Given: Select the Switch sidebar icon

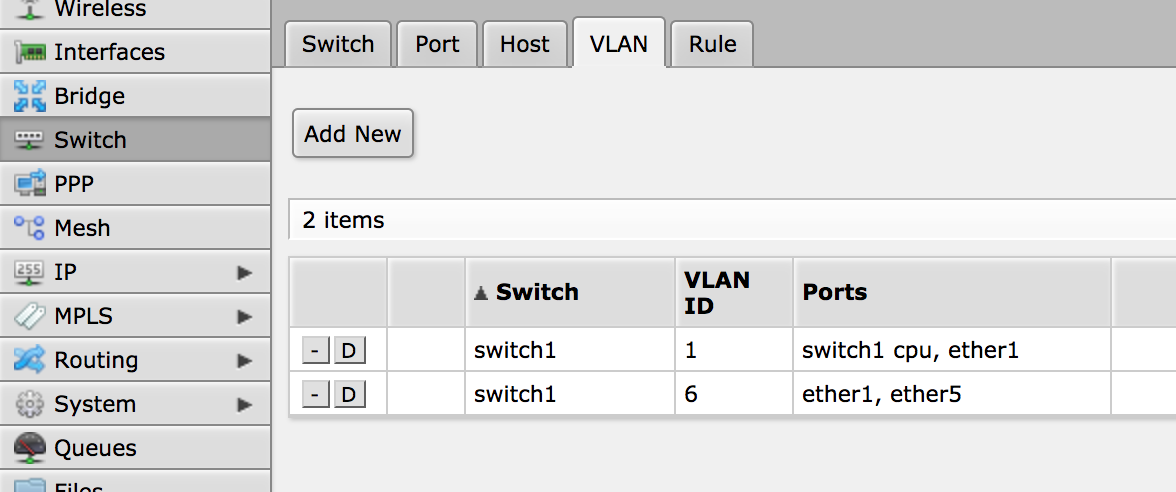Looking at the screenshot, I should coord(29,140).
